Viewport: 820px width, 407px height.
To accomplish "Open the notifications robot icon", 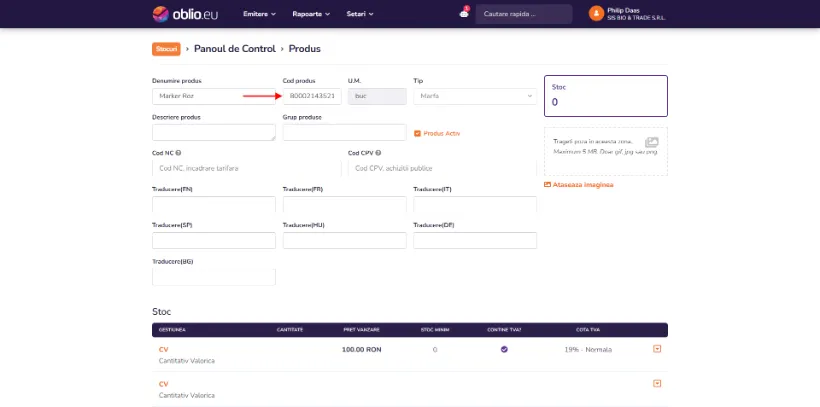I will click(464, 14).
